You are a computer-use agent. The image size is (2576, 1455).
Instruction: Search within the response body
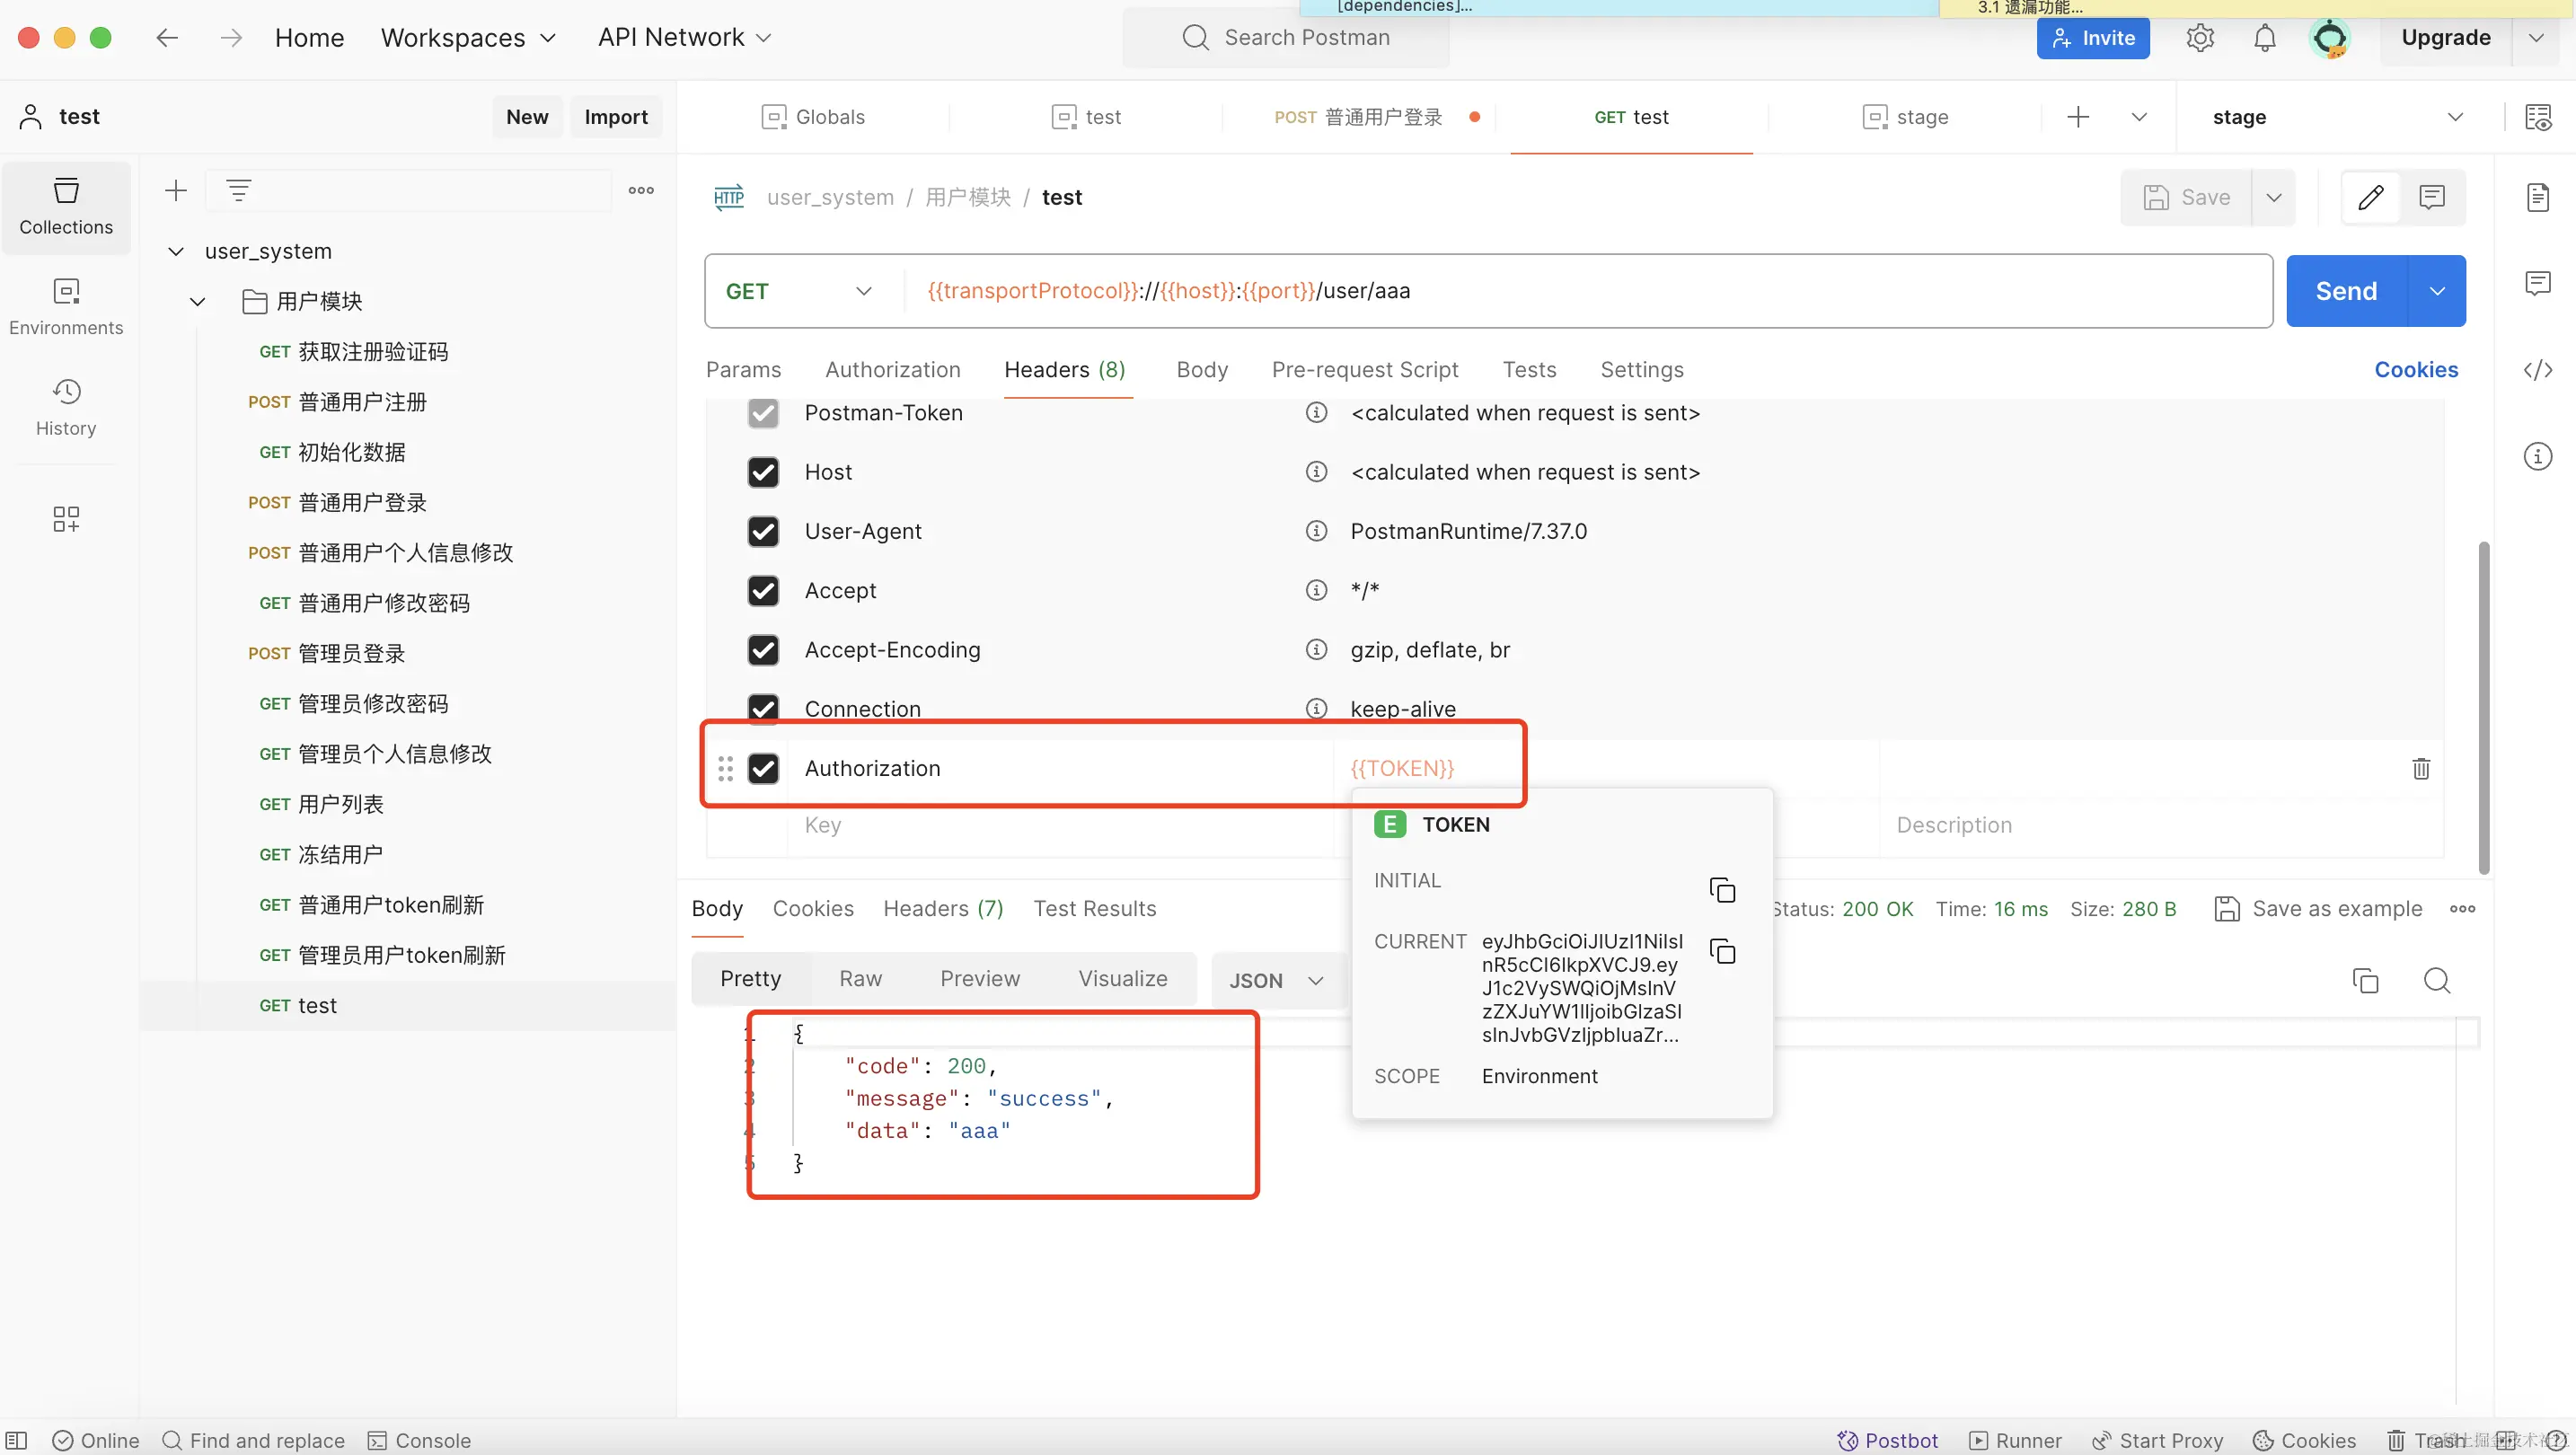[2436, 980]
